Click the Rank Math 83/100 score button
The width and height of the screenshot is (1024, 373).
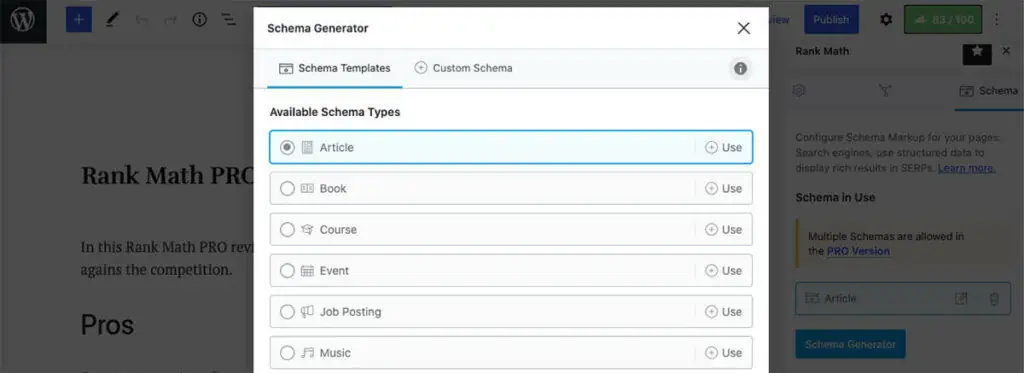pyautogui.click(x=943, y=20)
